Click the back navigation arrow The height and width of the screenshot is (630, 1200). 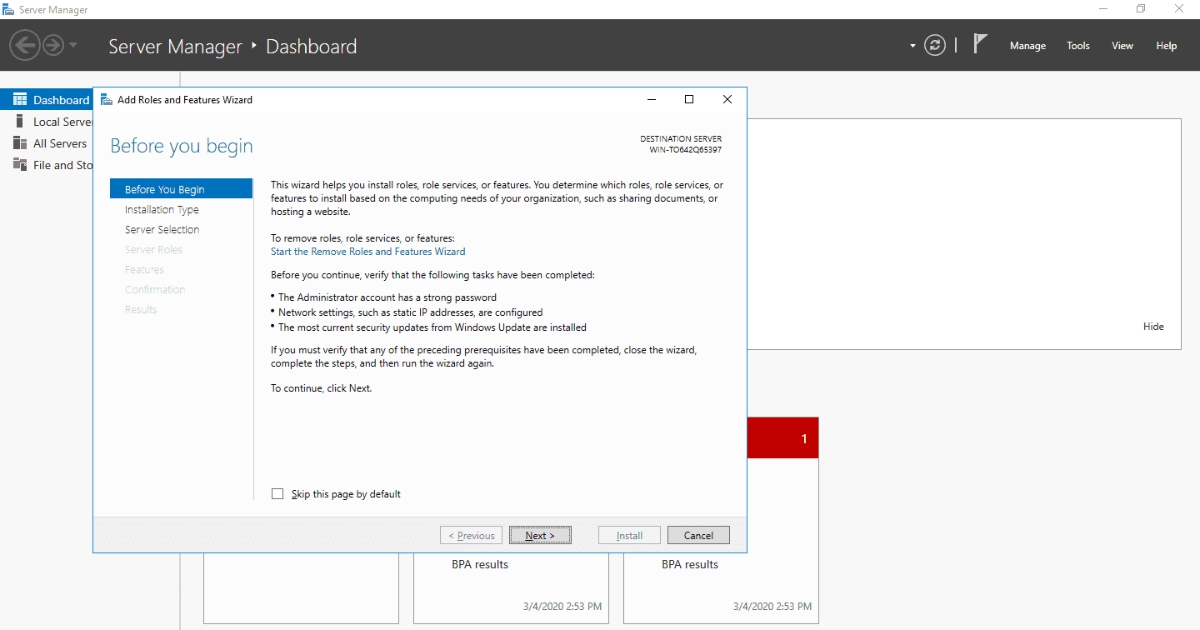coord(25,45)
